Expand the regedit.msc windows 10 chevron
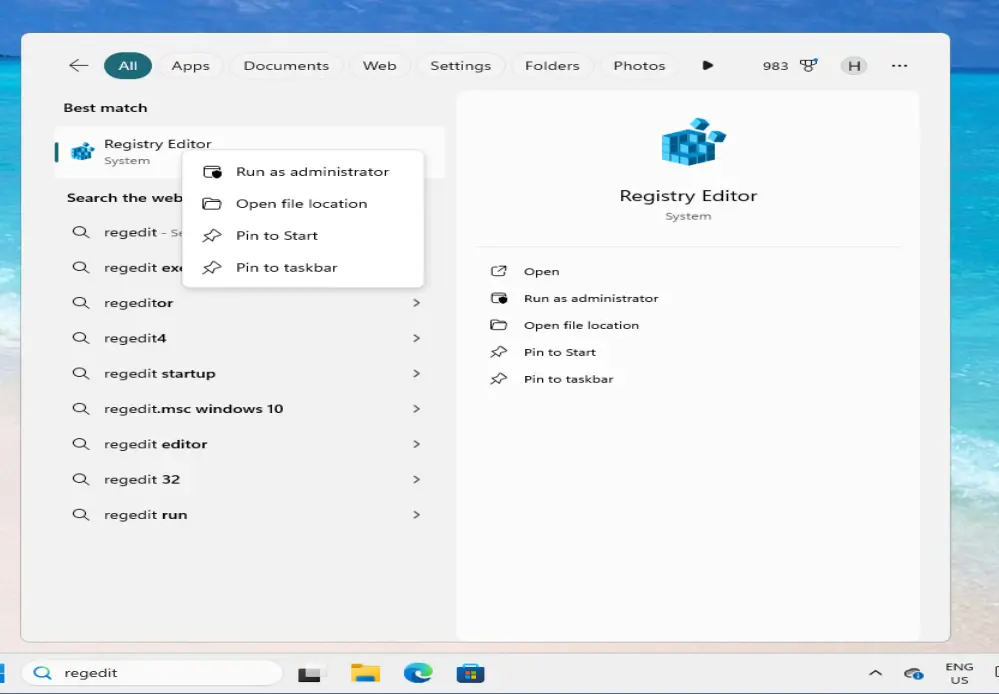999x694 pixels. pyautogui.click(x=416, y=408)
